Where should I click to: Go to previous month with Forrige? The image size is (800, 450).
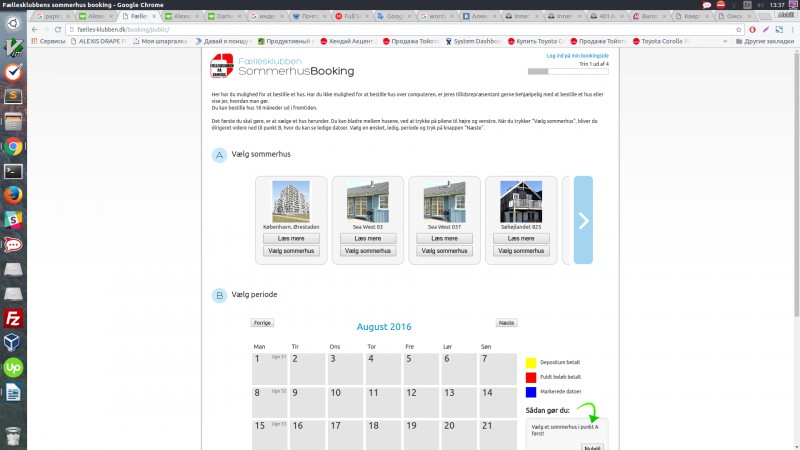262,323
